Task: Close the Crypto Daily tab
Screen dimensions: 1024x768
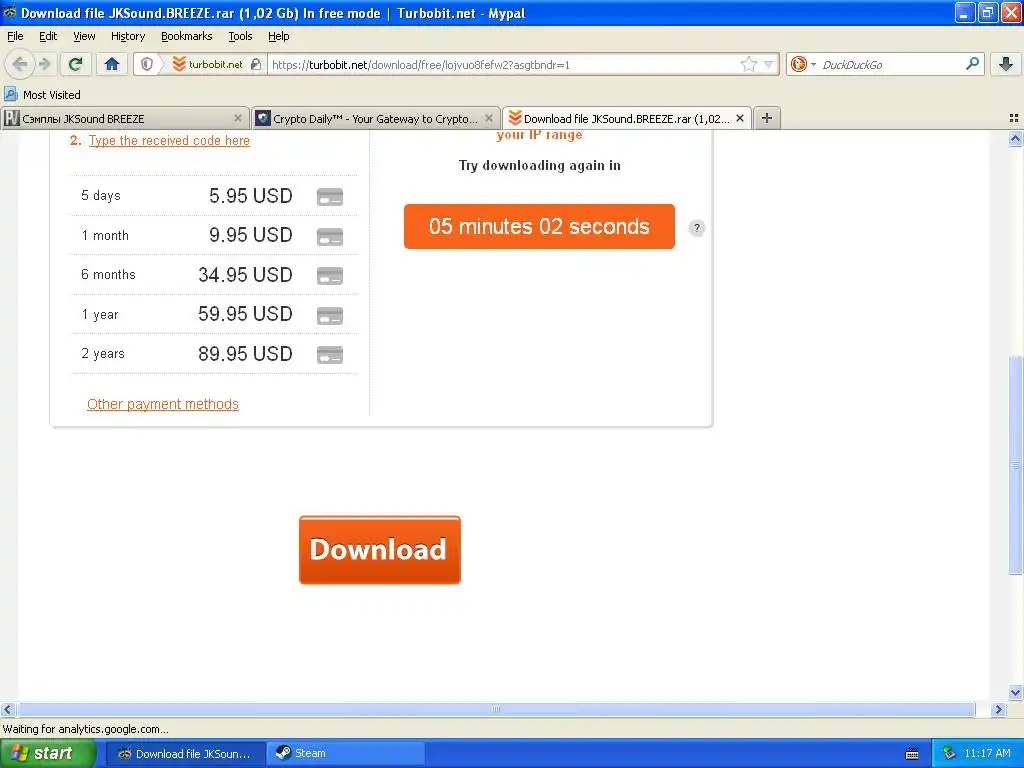Action: click(x=488, y=118)
